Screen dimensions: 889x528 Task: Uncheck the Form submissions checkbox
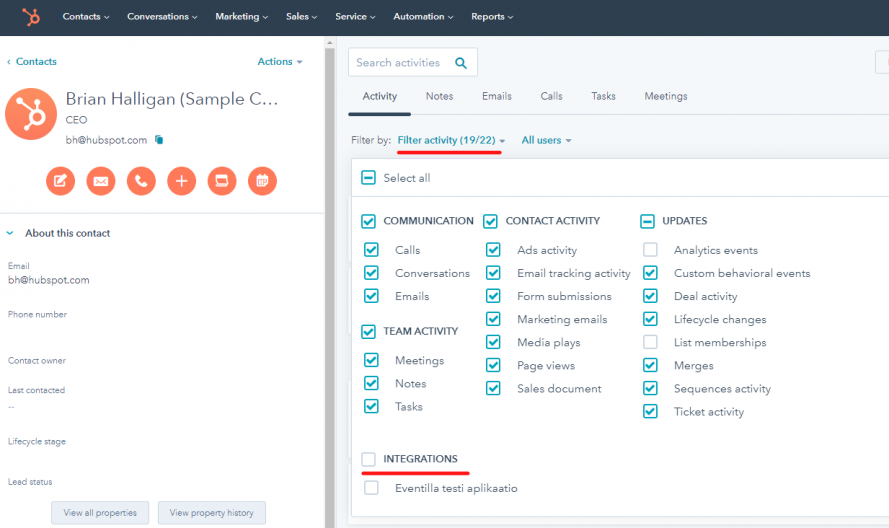493,296
